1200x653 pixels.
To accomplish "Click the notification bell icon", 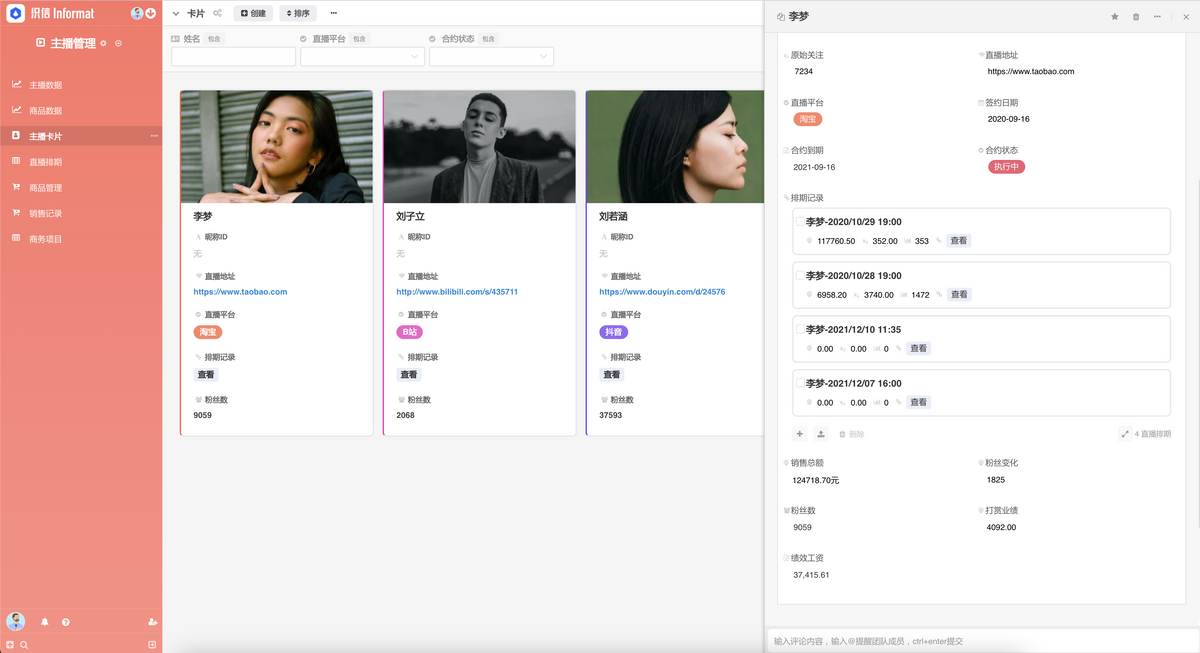I will click(44, 622).
